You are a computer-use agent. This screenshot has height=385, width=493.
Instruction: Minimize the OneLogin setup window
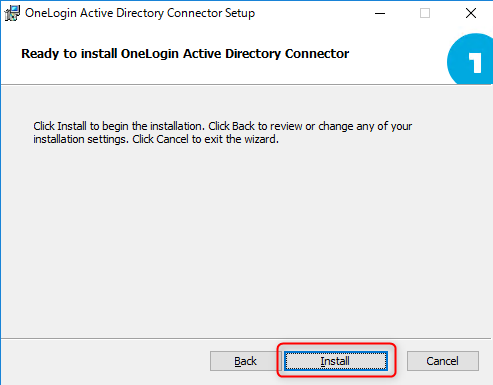380,13
